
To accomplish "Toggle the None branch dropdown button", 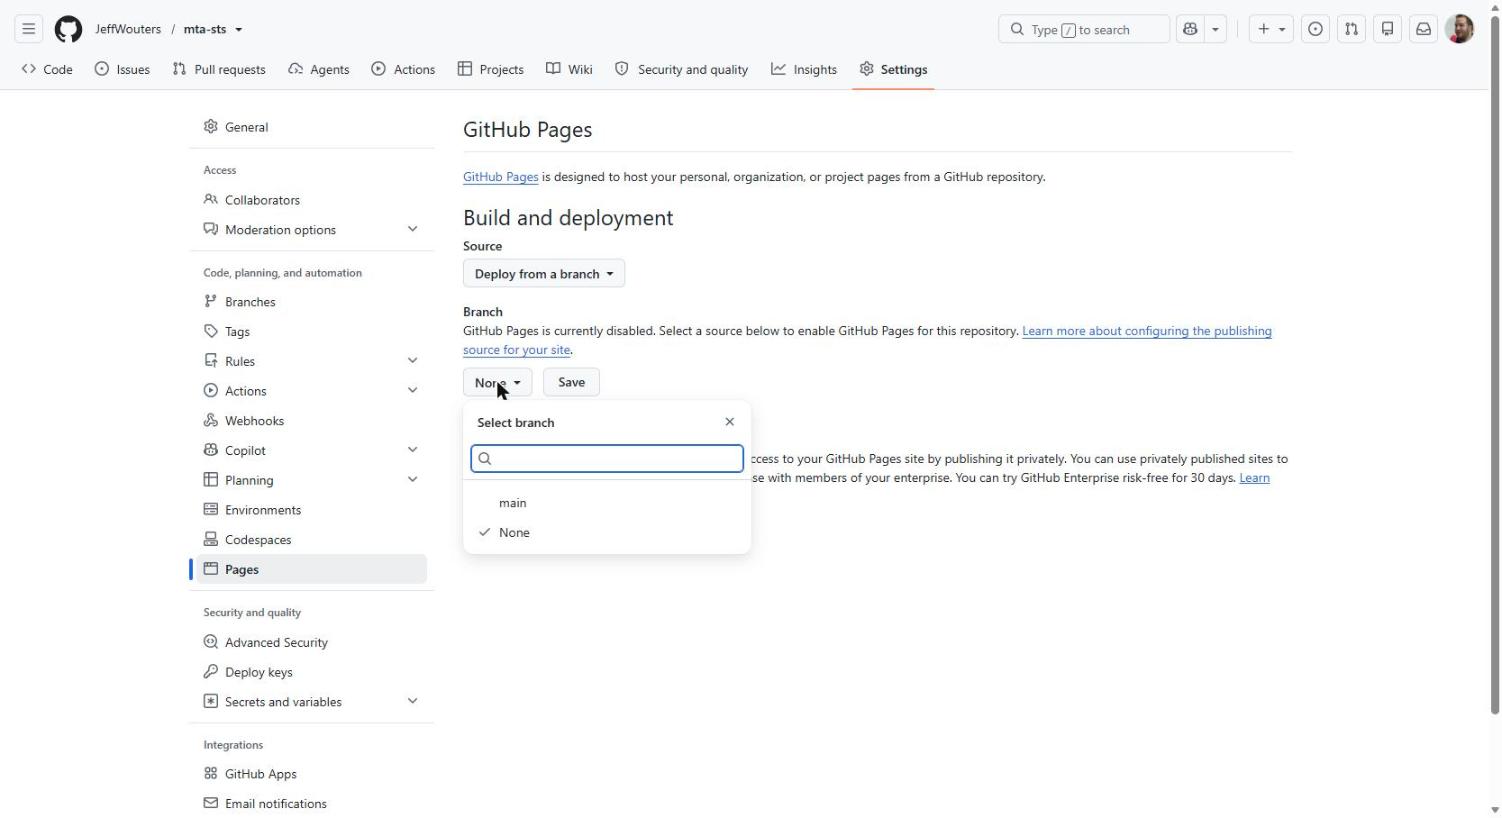I will [x=497, y=382].
